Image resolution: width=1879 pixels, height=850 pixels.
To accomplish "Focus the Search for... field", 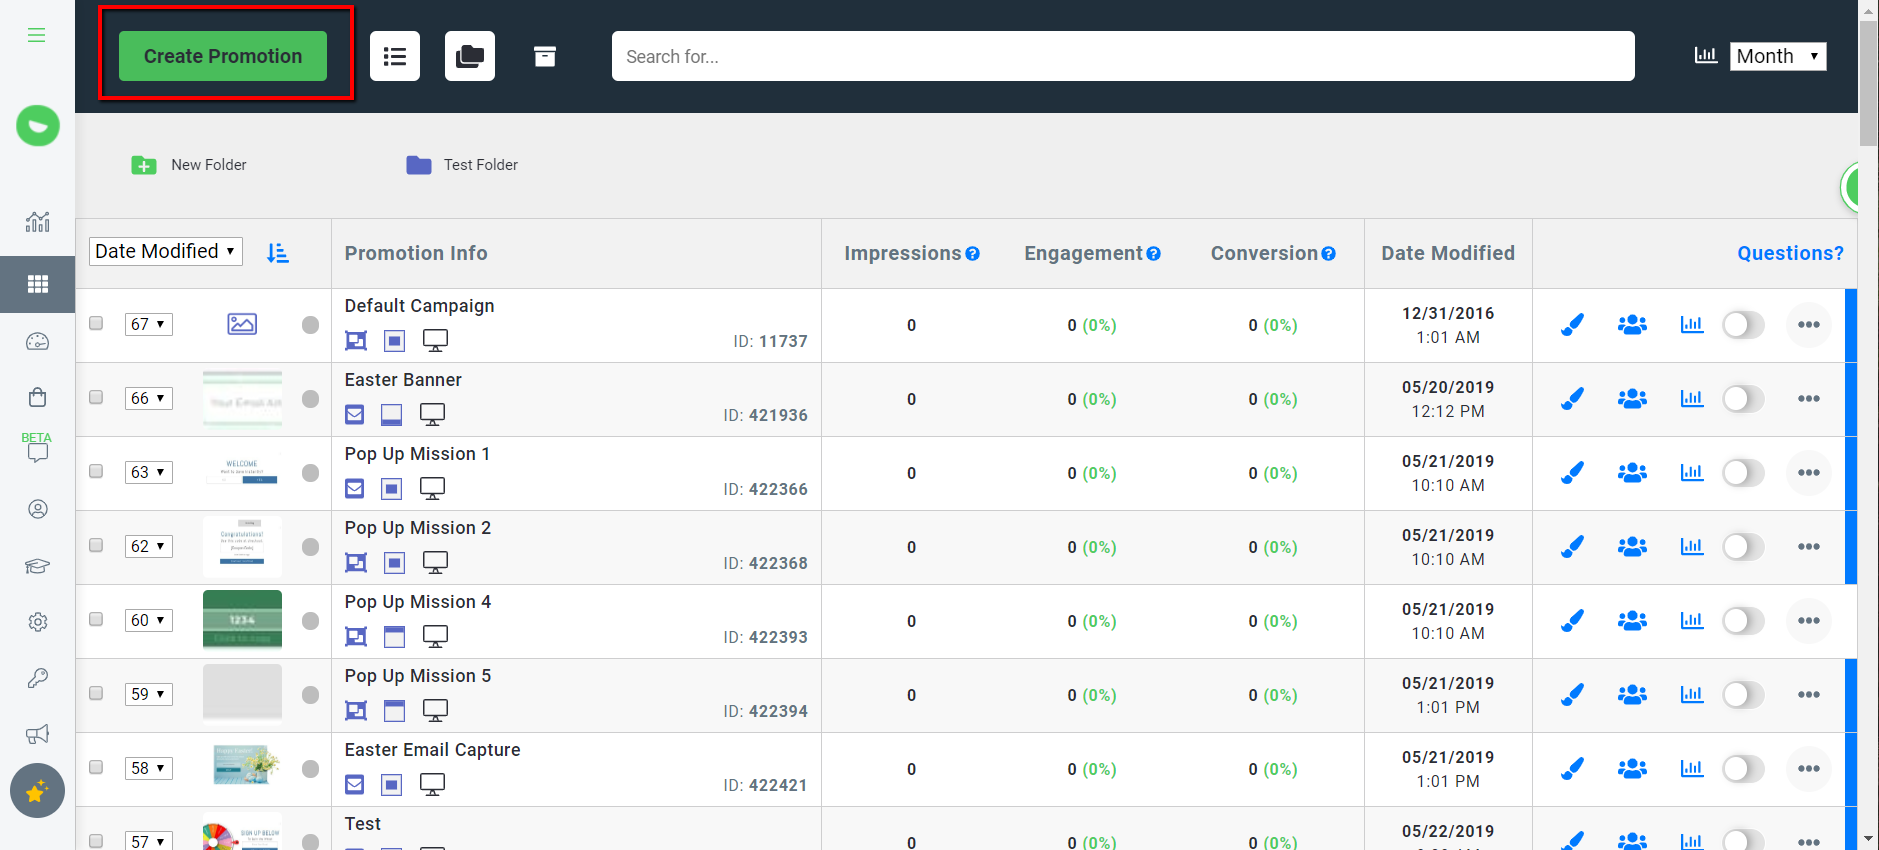I will pos(1122,57).
